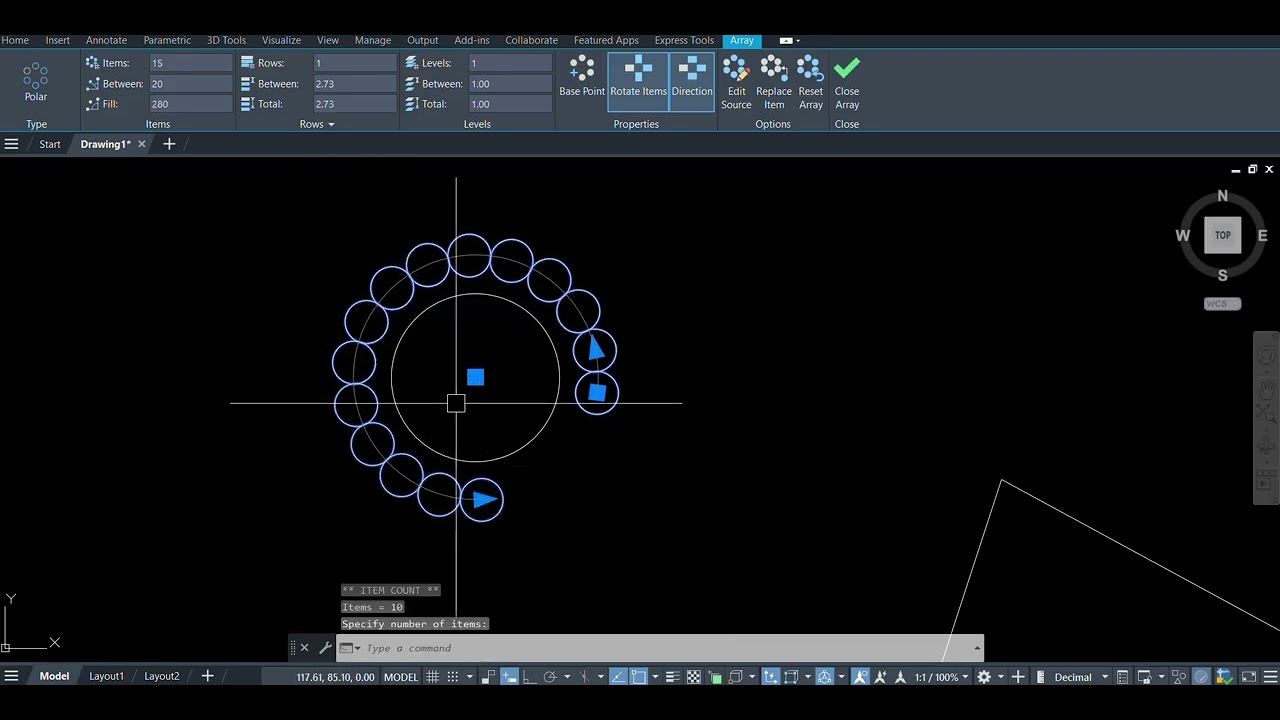This screenshot has width=1280, height=720.
Task: Click the Rows count field
Action: click(355, 63)
